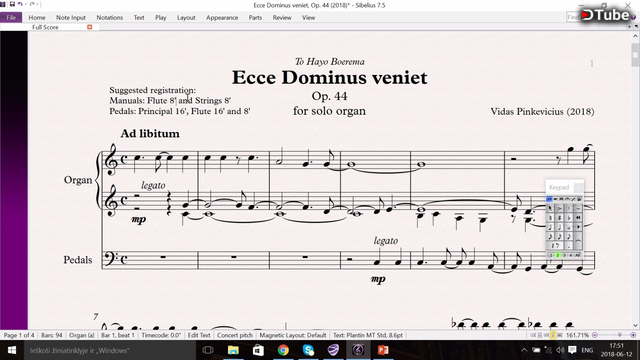Click the Keypad double-left arrow key

point(578,218)
